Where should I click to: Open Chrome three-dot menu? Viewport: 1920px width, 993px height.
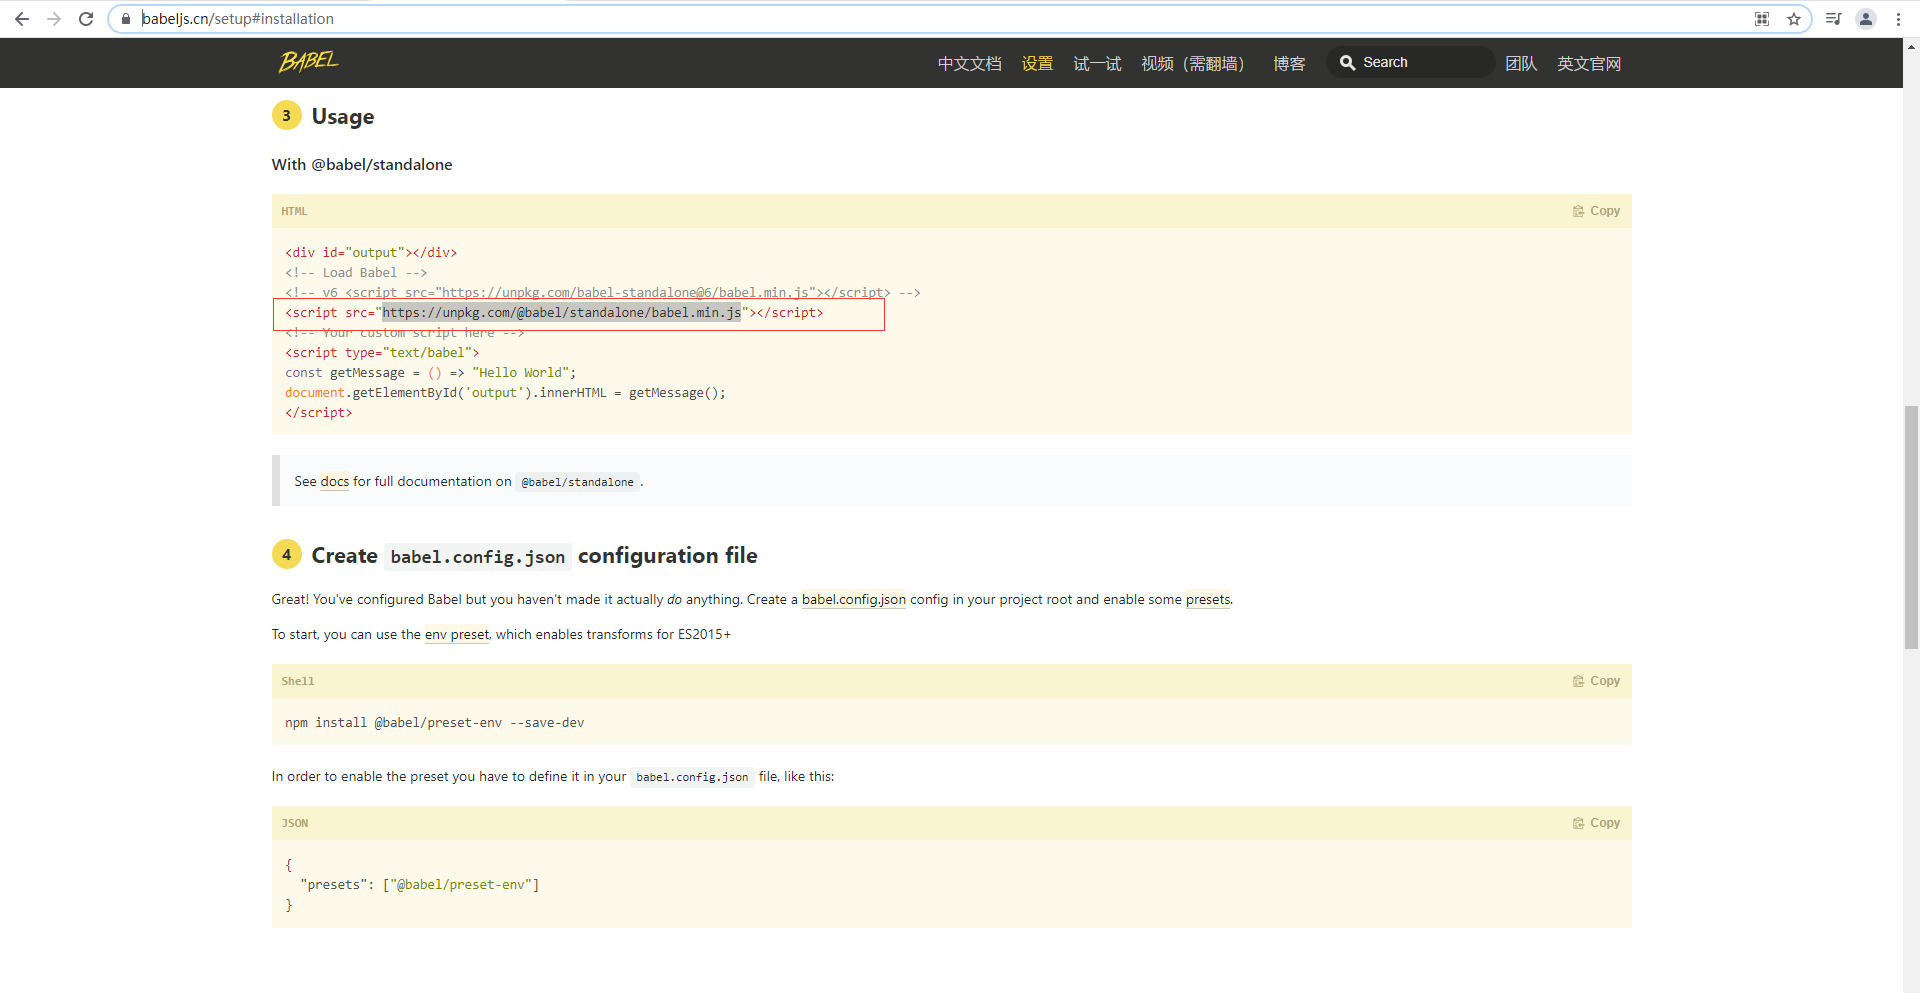click(1898, 19)
